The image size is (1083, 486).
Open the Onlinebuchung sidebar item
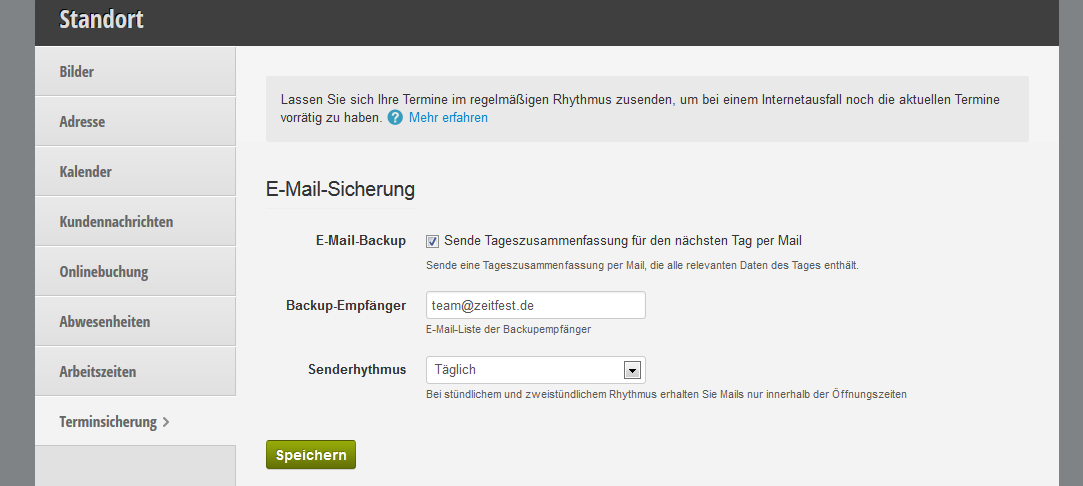point(135,272)
